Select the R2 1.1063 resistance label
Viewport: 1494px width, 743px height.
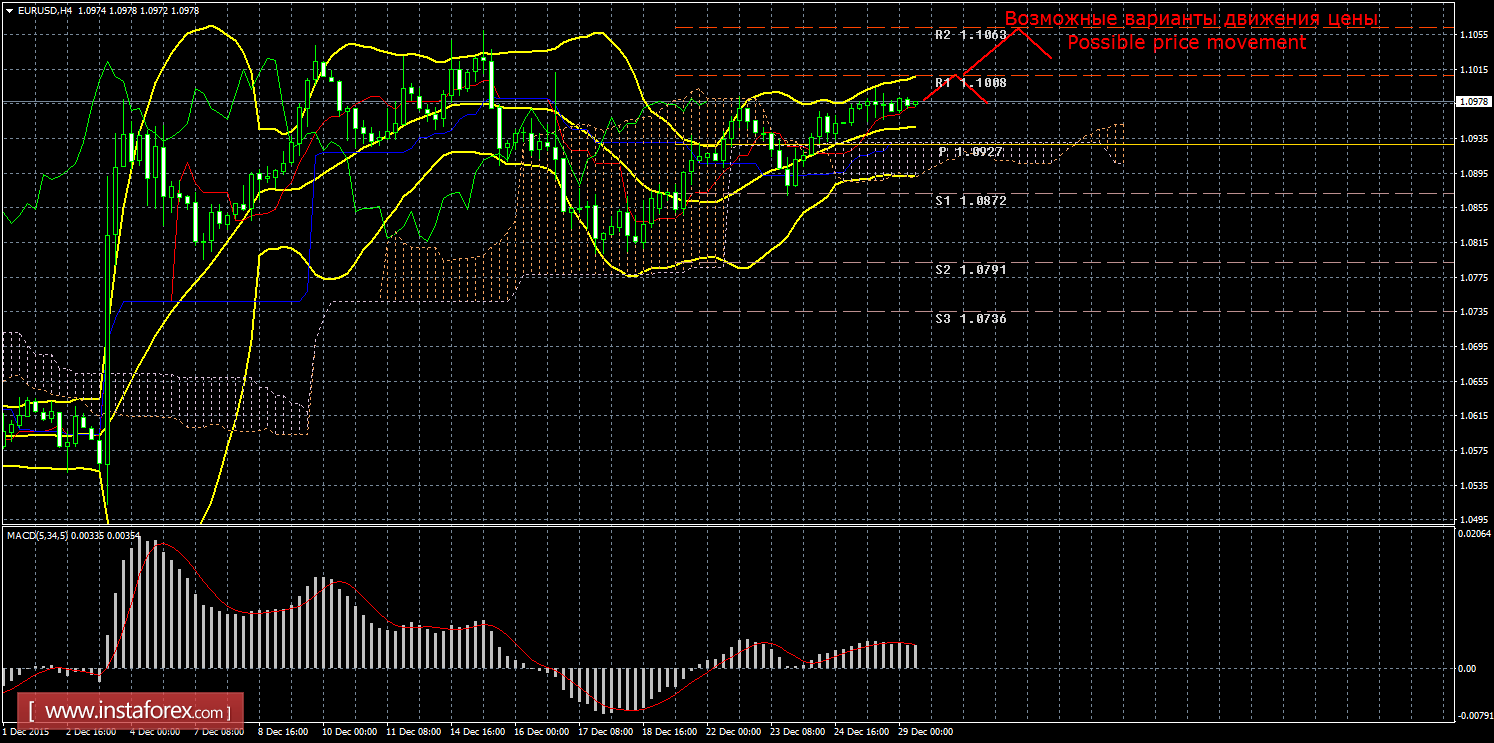pos(970,34)
